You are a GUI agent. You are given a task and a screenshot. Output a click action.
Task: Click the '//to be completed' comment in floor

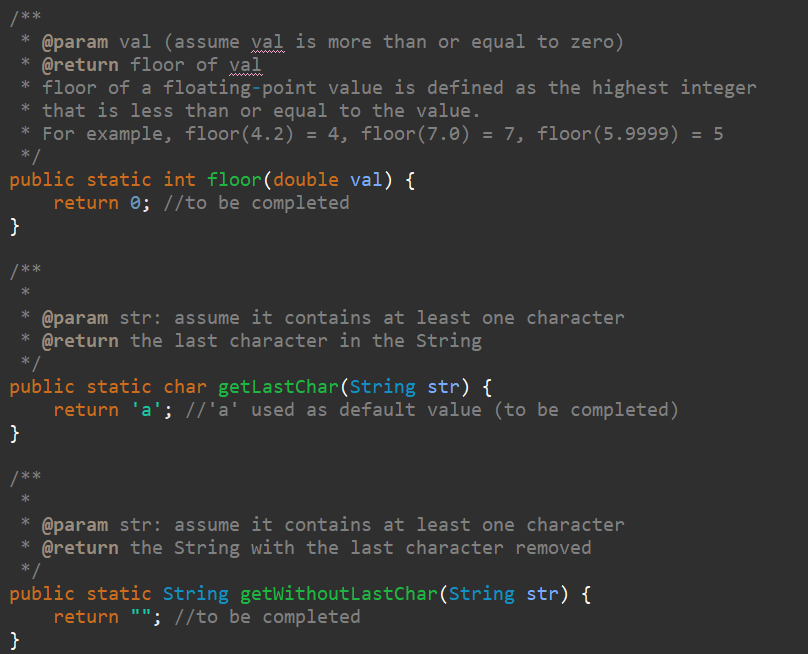click(x=256, y=203)
